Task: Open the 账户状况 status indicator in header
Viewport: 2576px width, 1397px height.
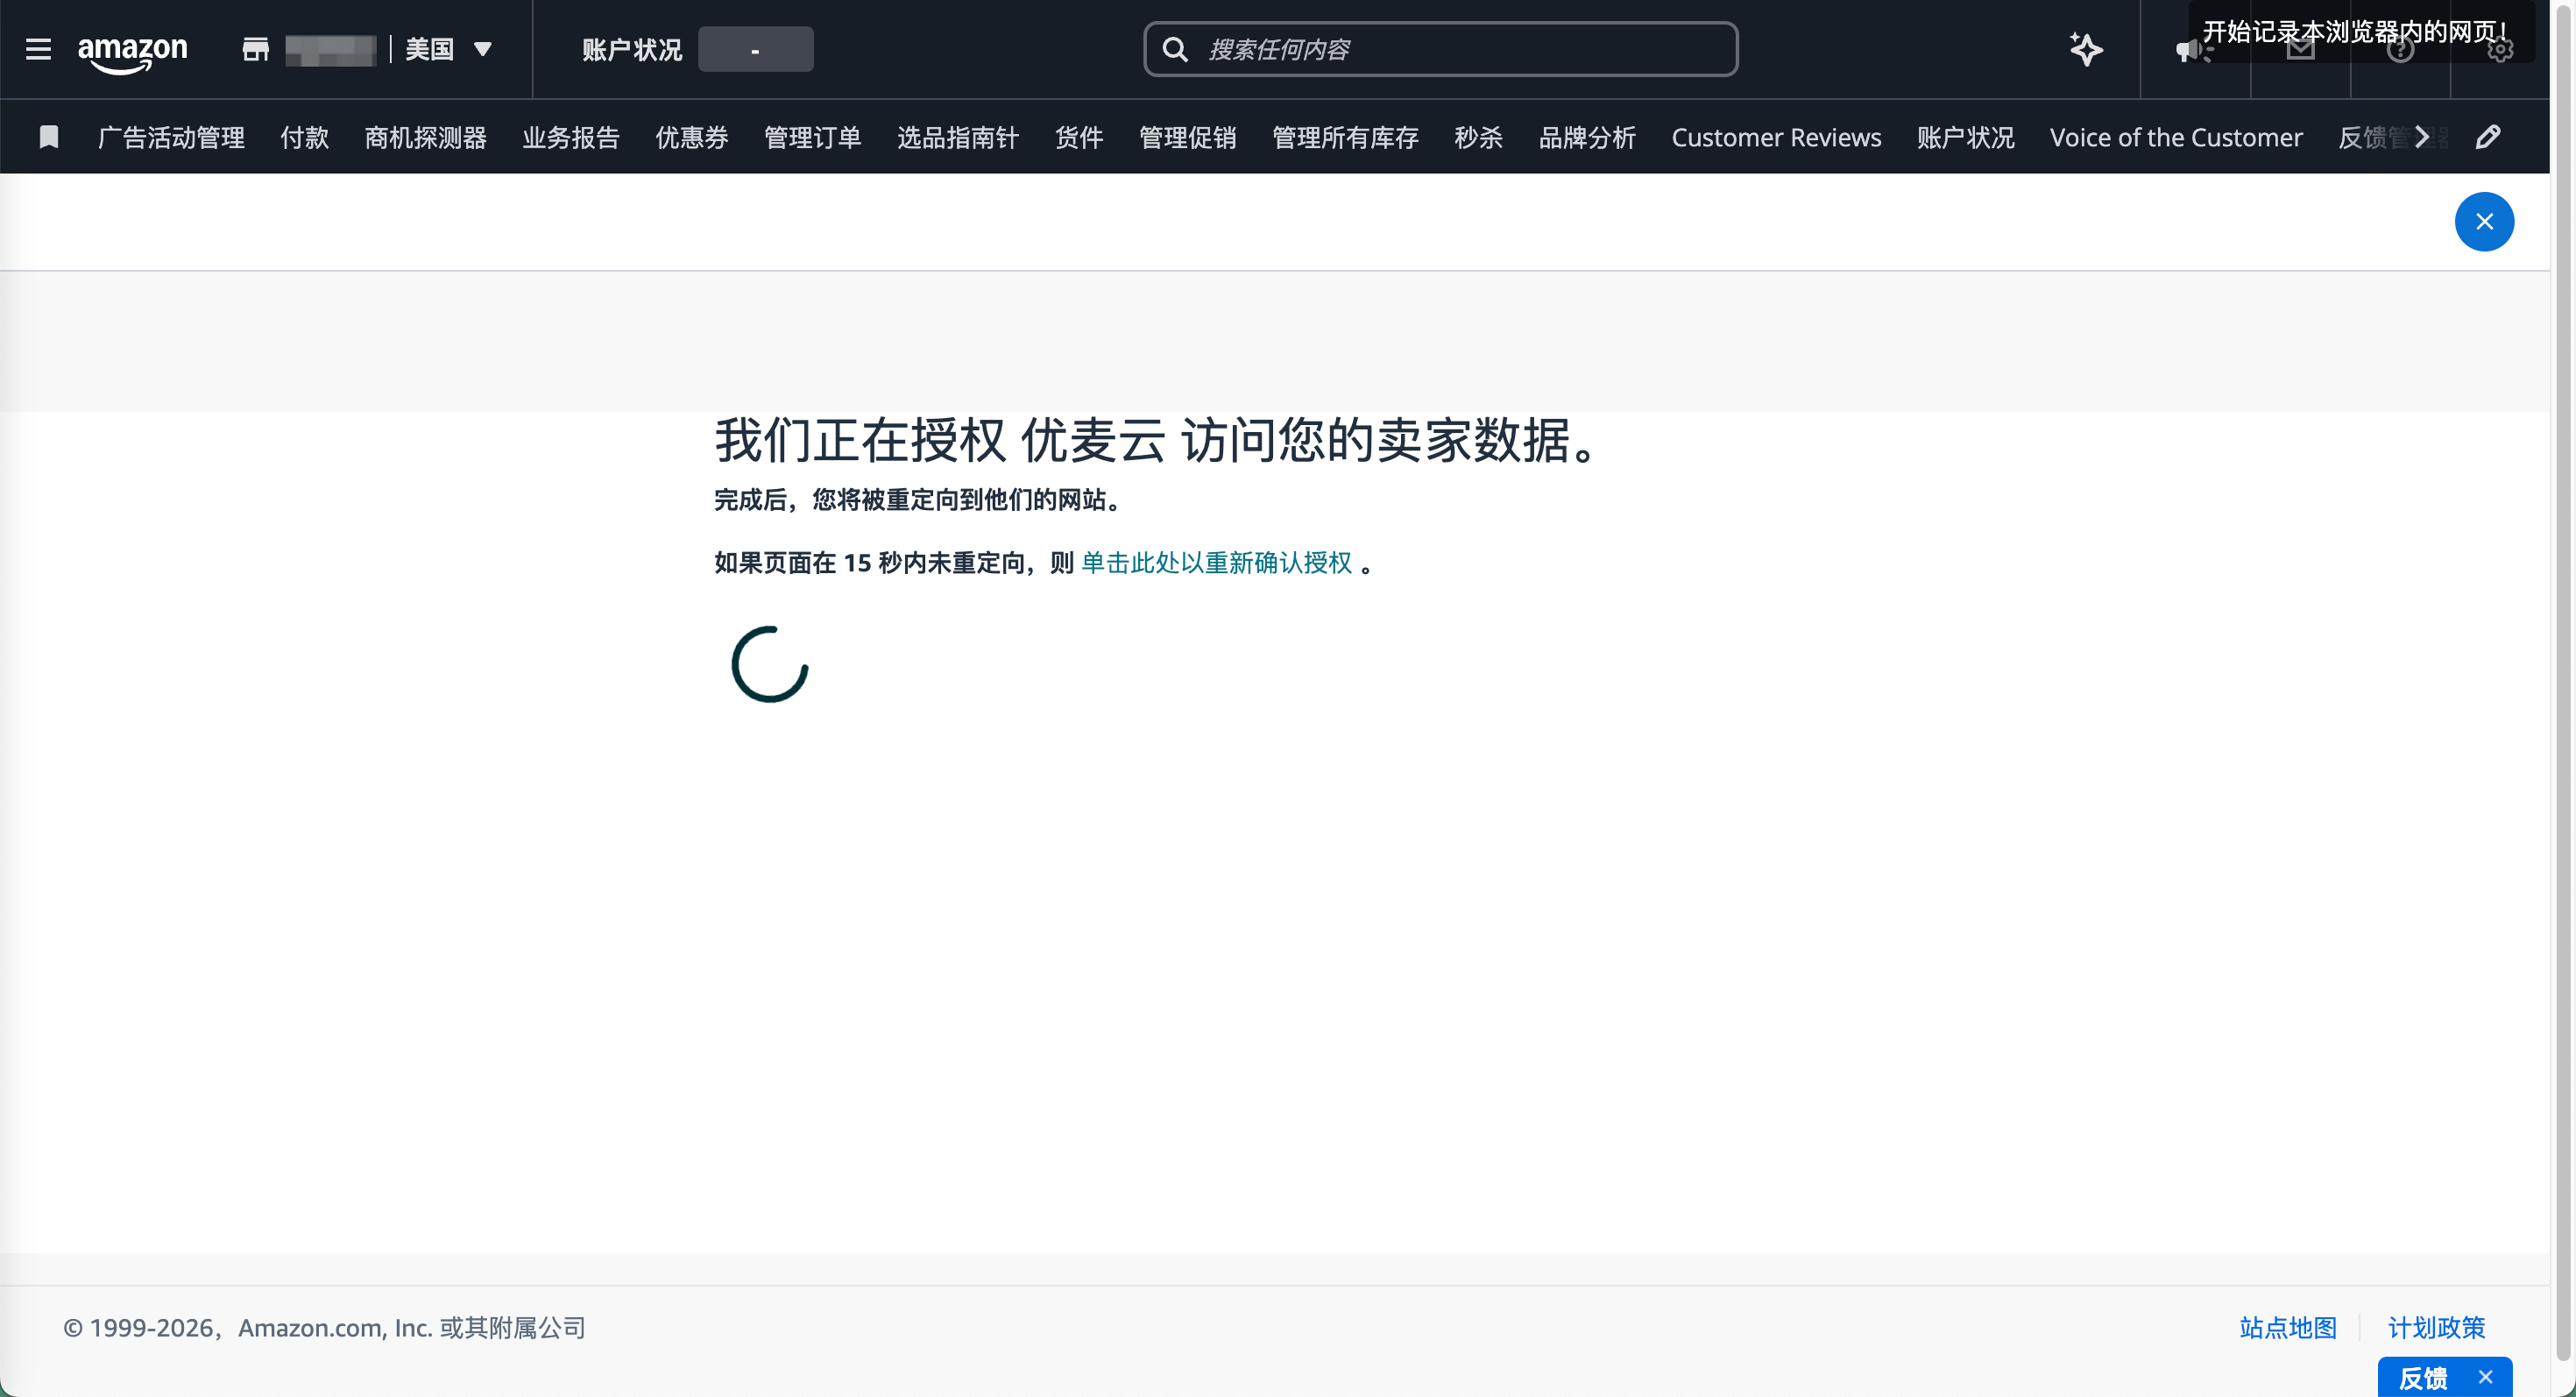Action: tap(755, 49)
